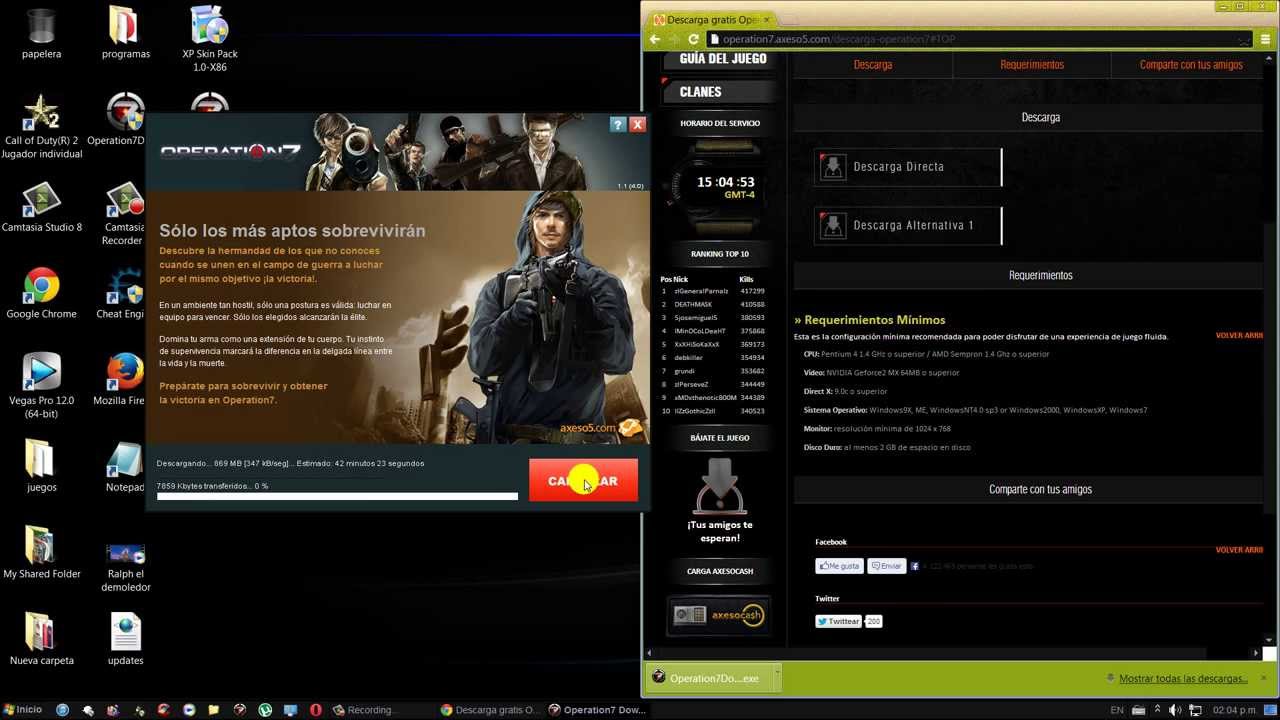Switch to the Descarga gratis Chrome tab
1280x720 pixels.
click(x=712, y=20)
